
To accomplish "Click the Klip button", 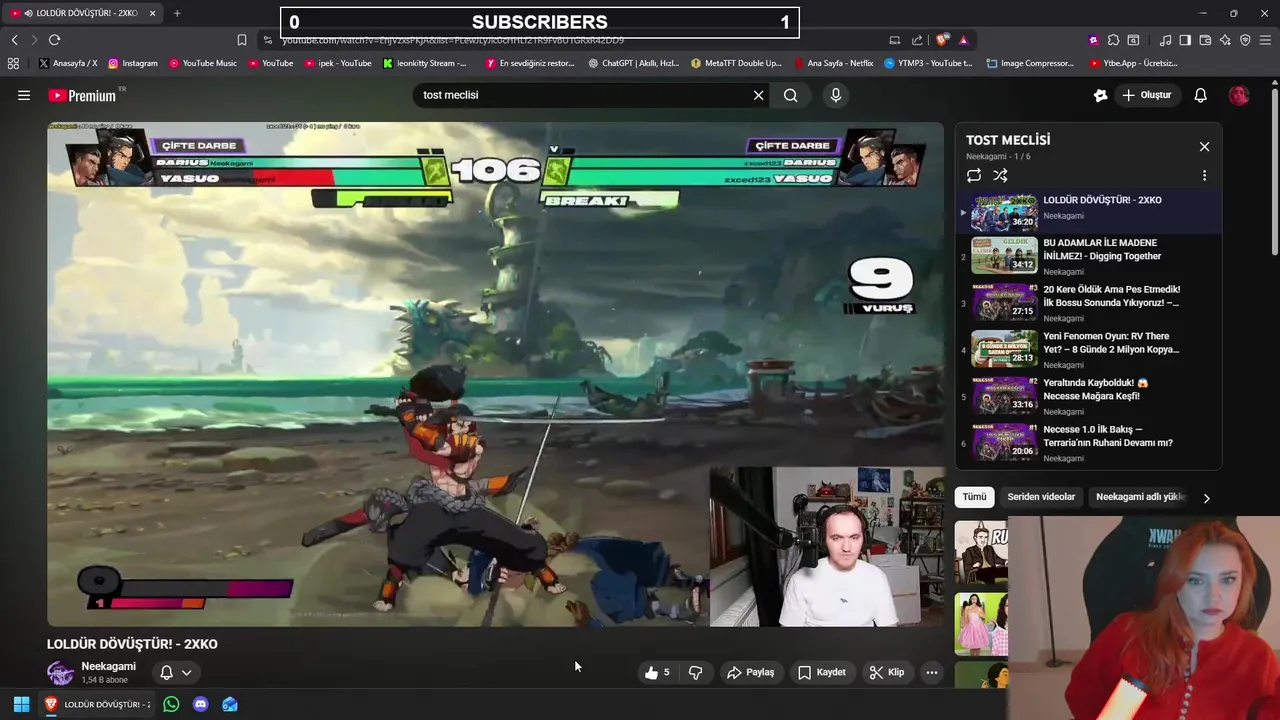I will click(886, 672).
